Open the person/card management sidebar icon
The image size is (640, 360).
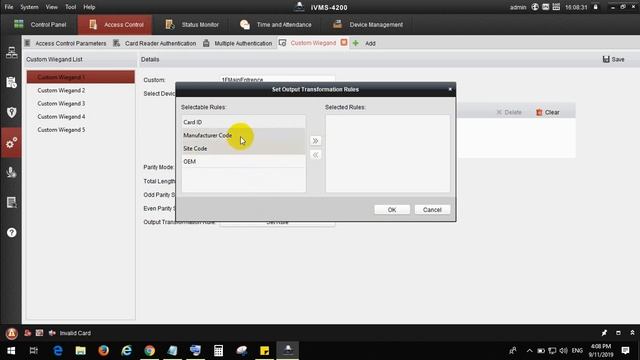(11, 82)
